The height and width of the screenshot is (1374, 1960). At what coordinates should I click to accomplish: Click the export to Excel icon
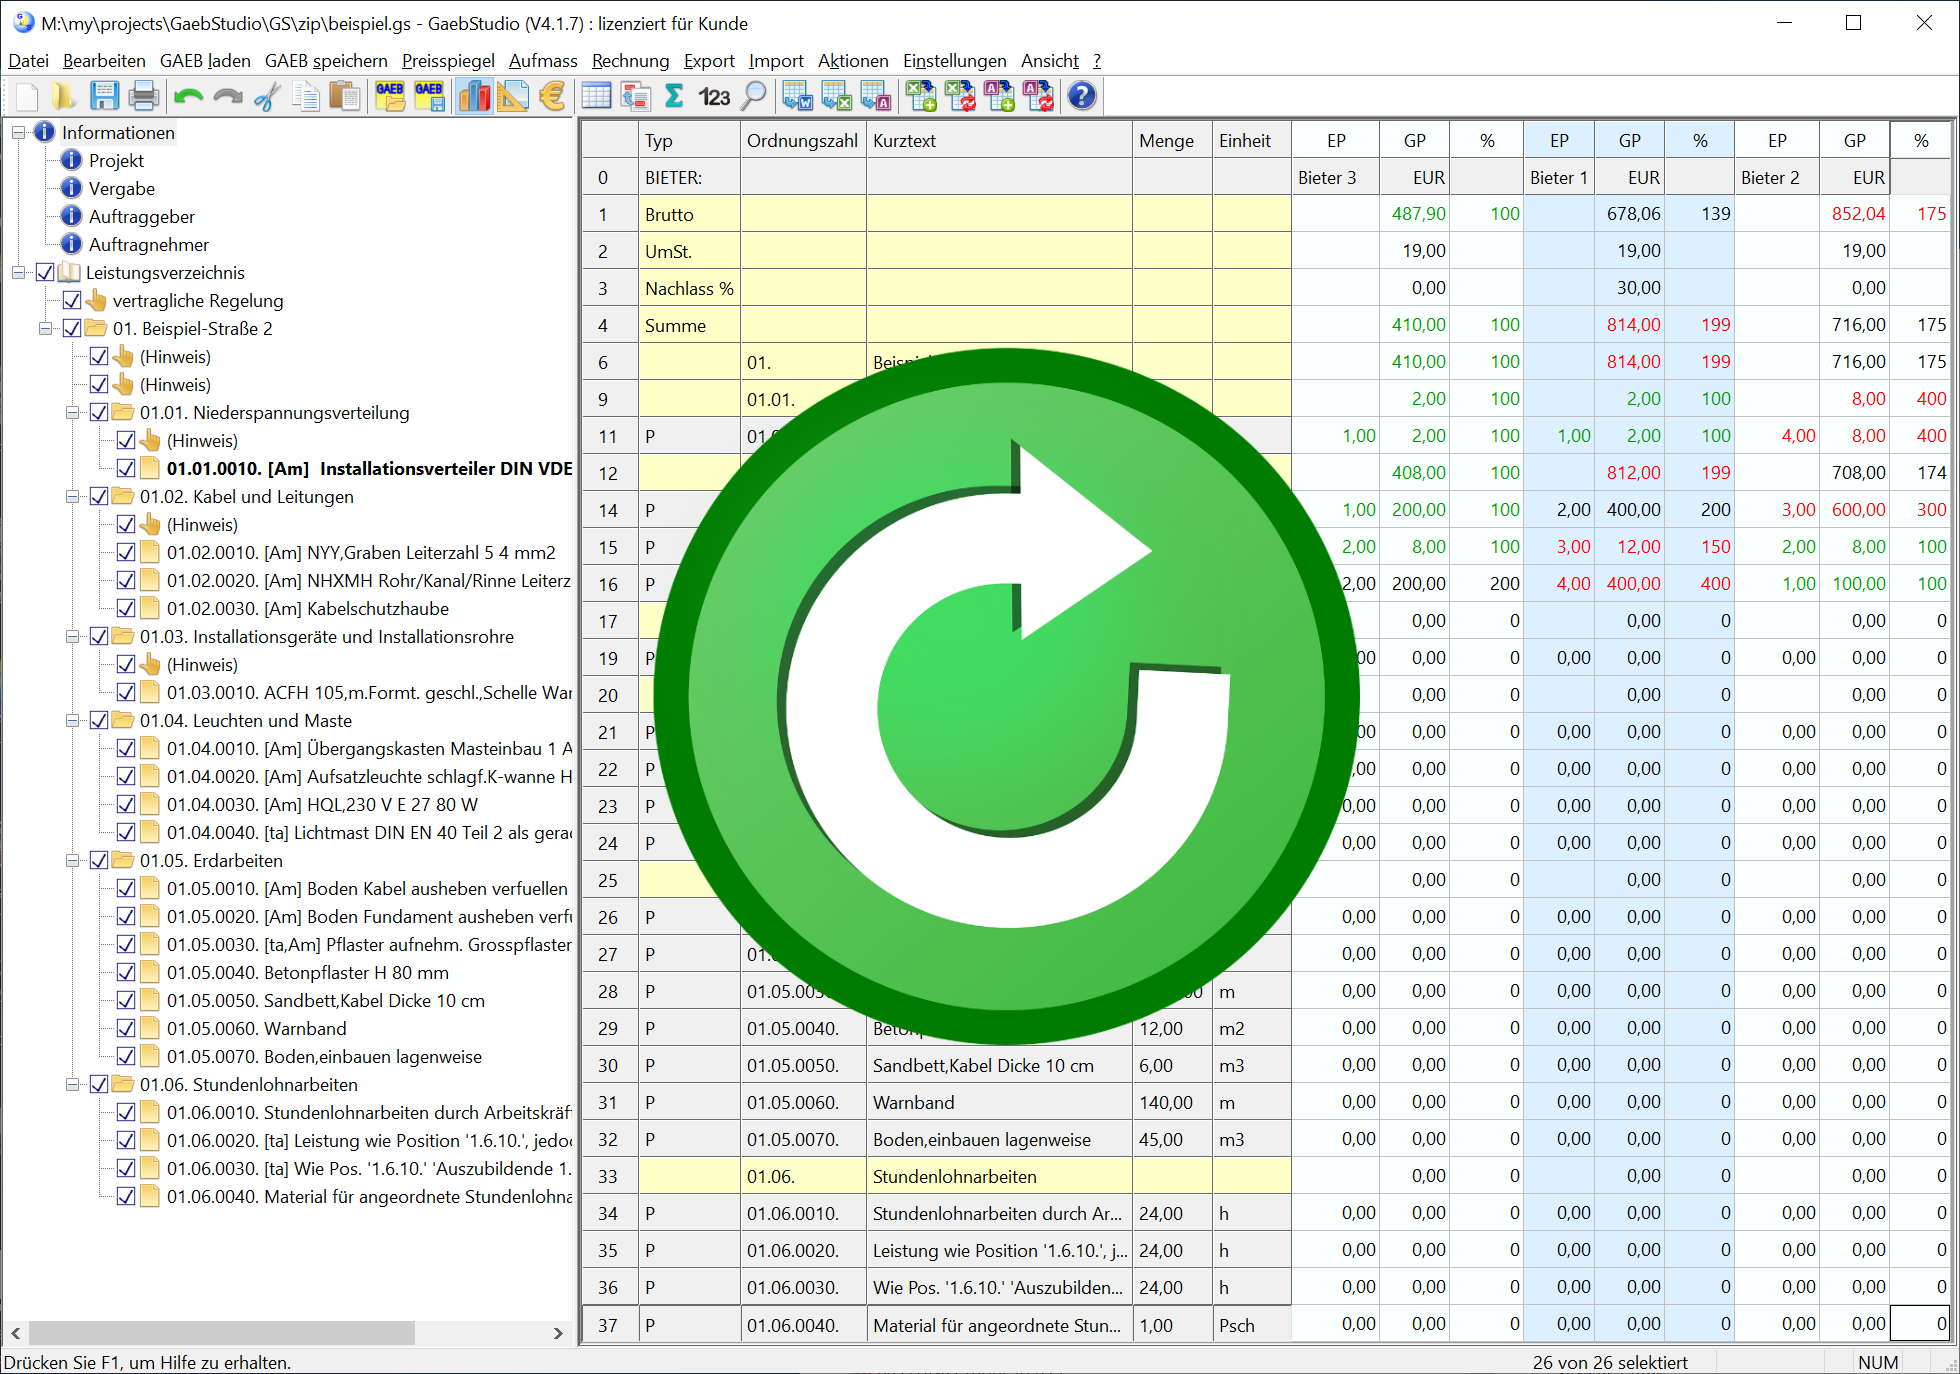point(836,97)
